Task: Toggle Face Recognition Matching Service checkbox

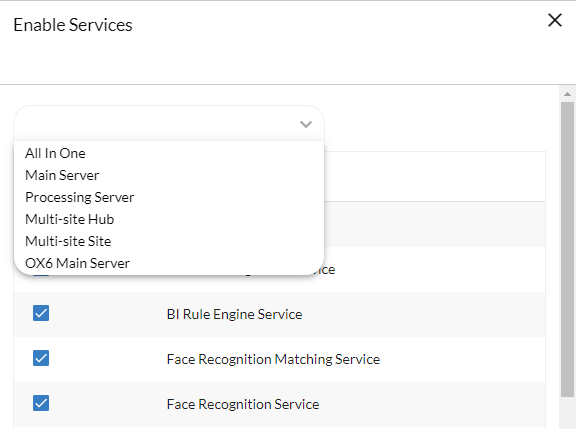Action: click(41, 358)
